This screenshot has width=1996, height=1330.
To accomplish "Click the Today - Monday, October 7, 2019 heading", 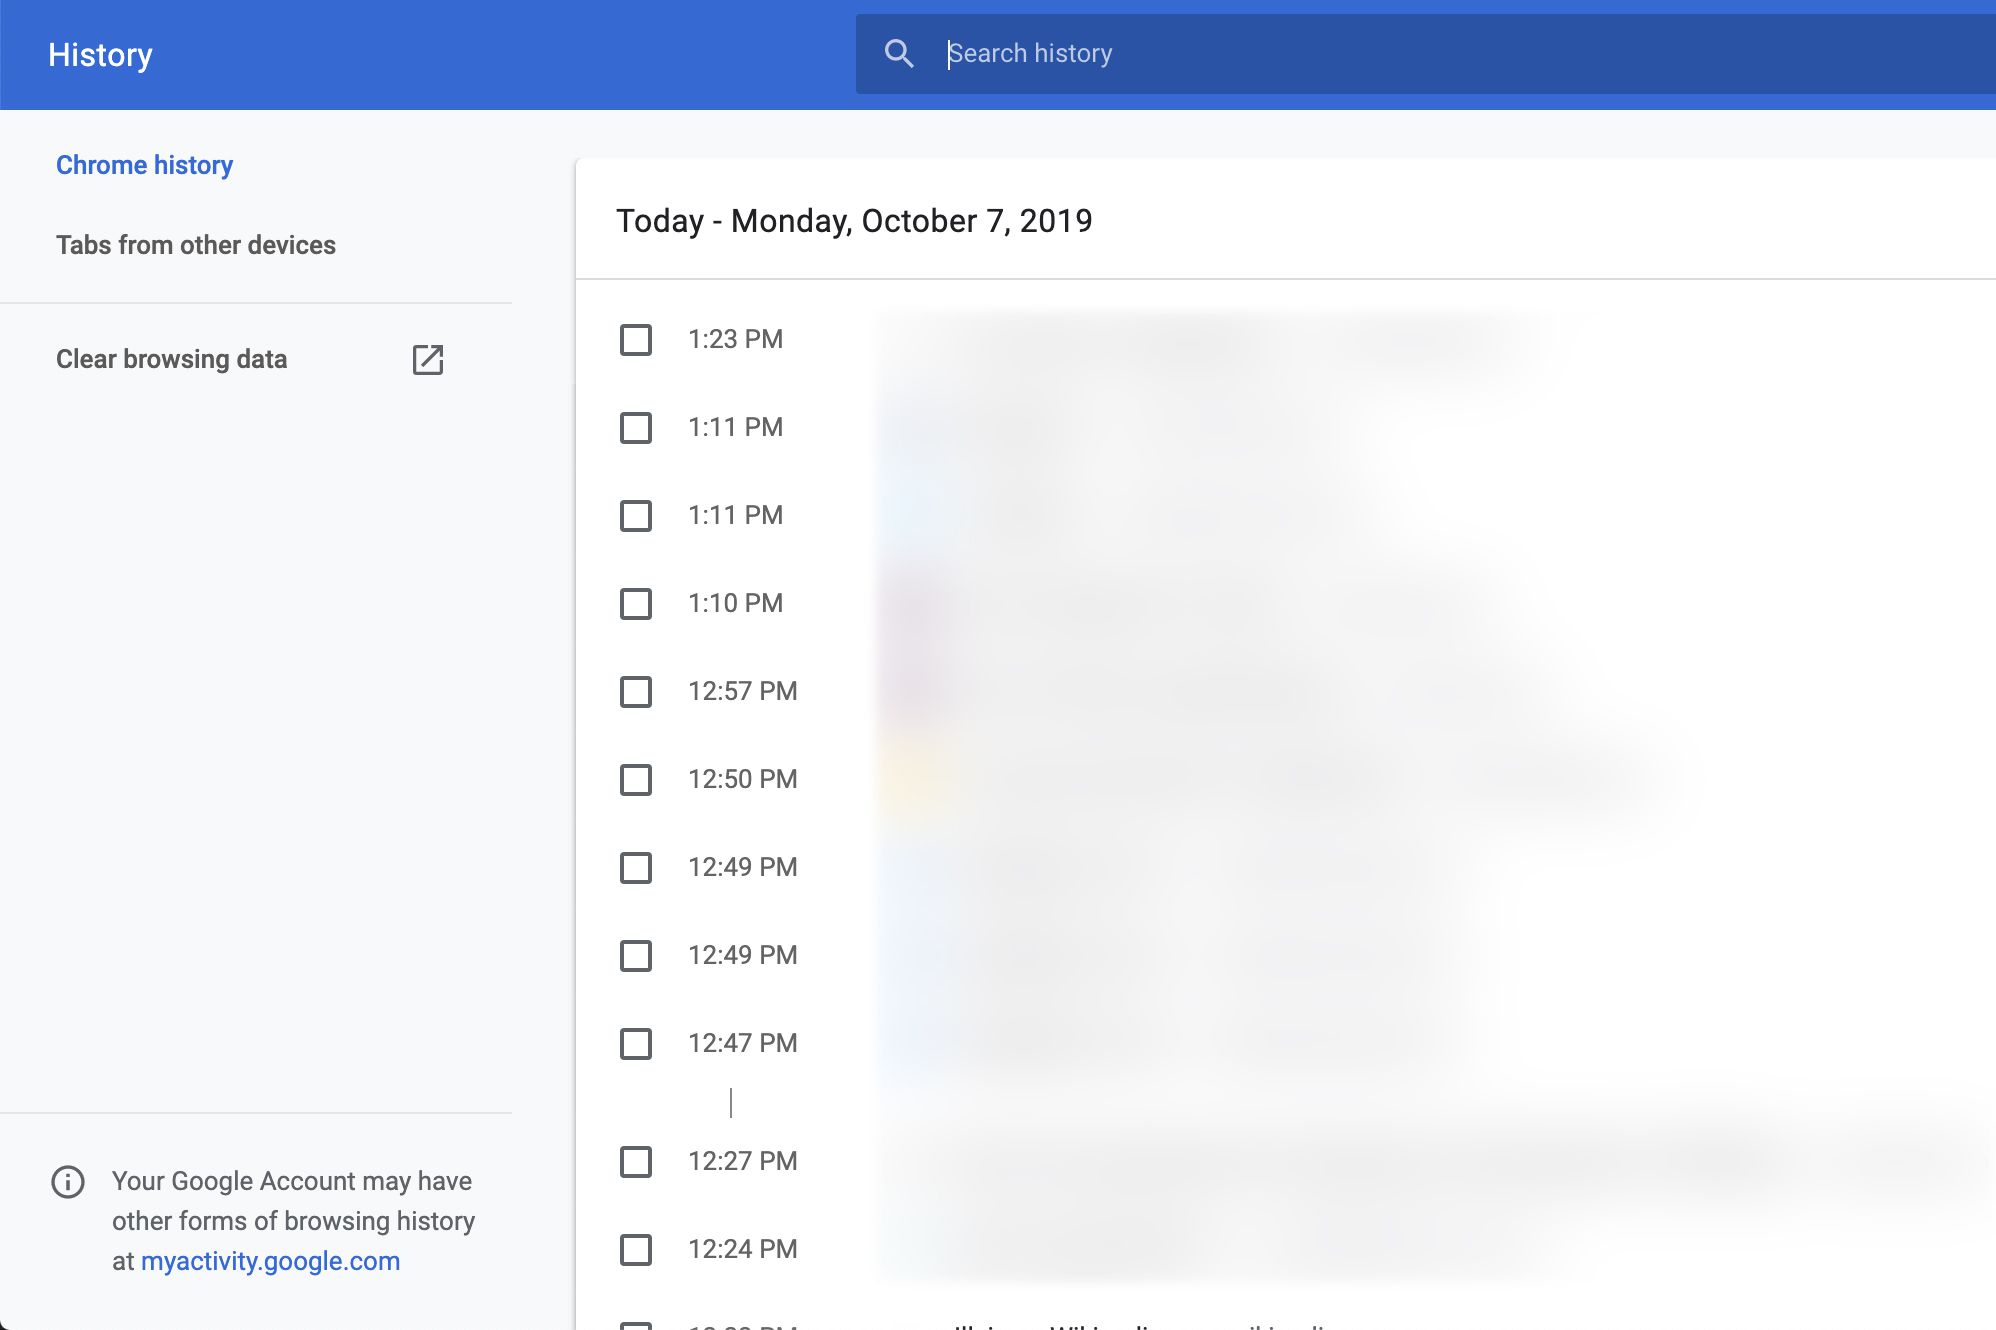I will coord(854,221).
